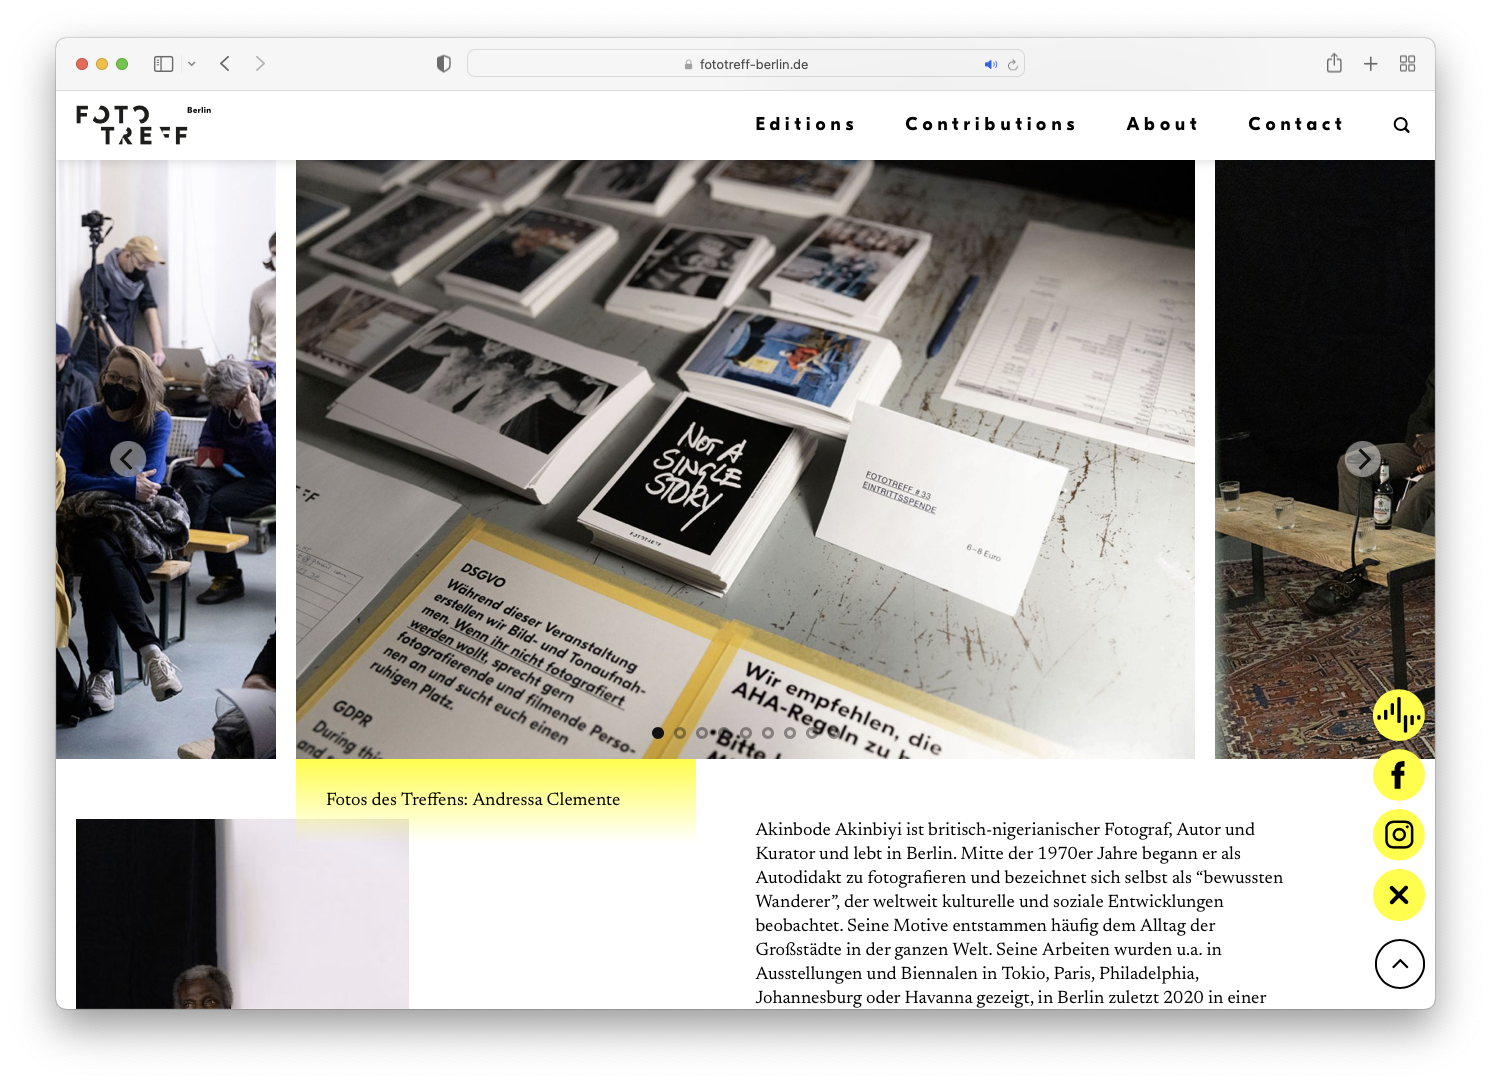This screenshot has width=1491, height=1083.
Task: Open the Contributions menu
Action: click(990, 124)
